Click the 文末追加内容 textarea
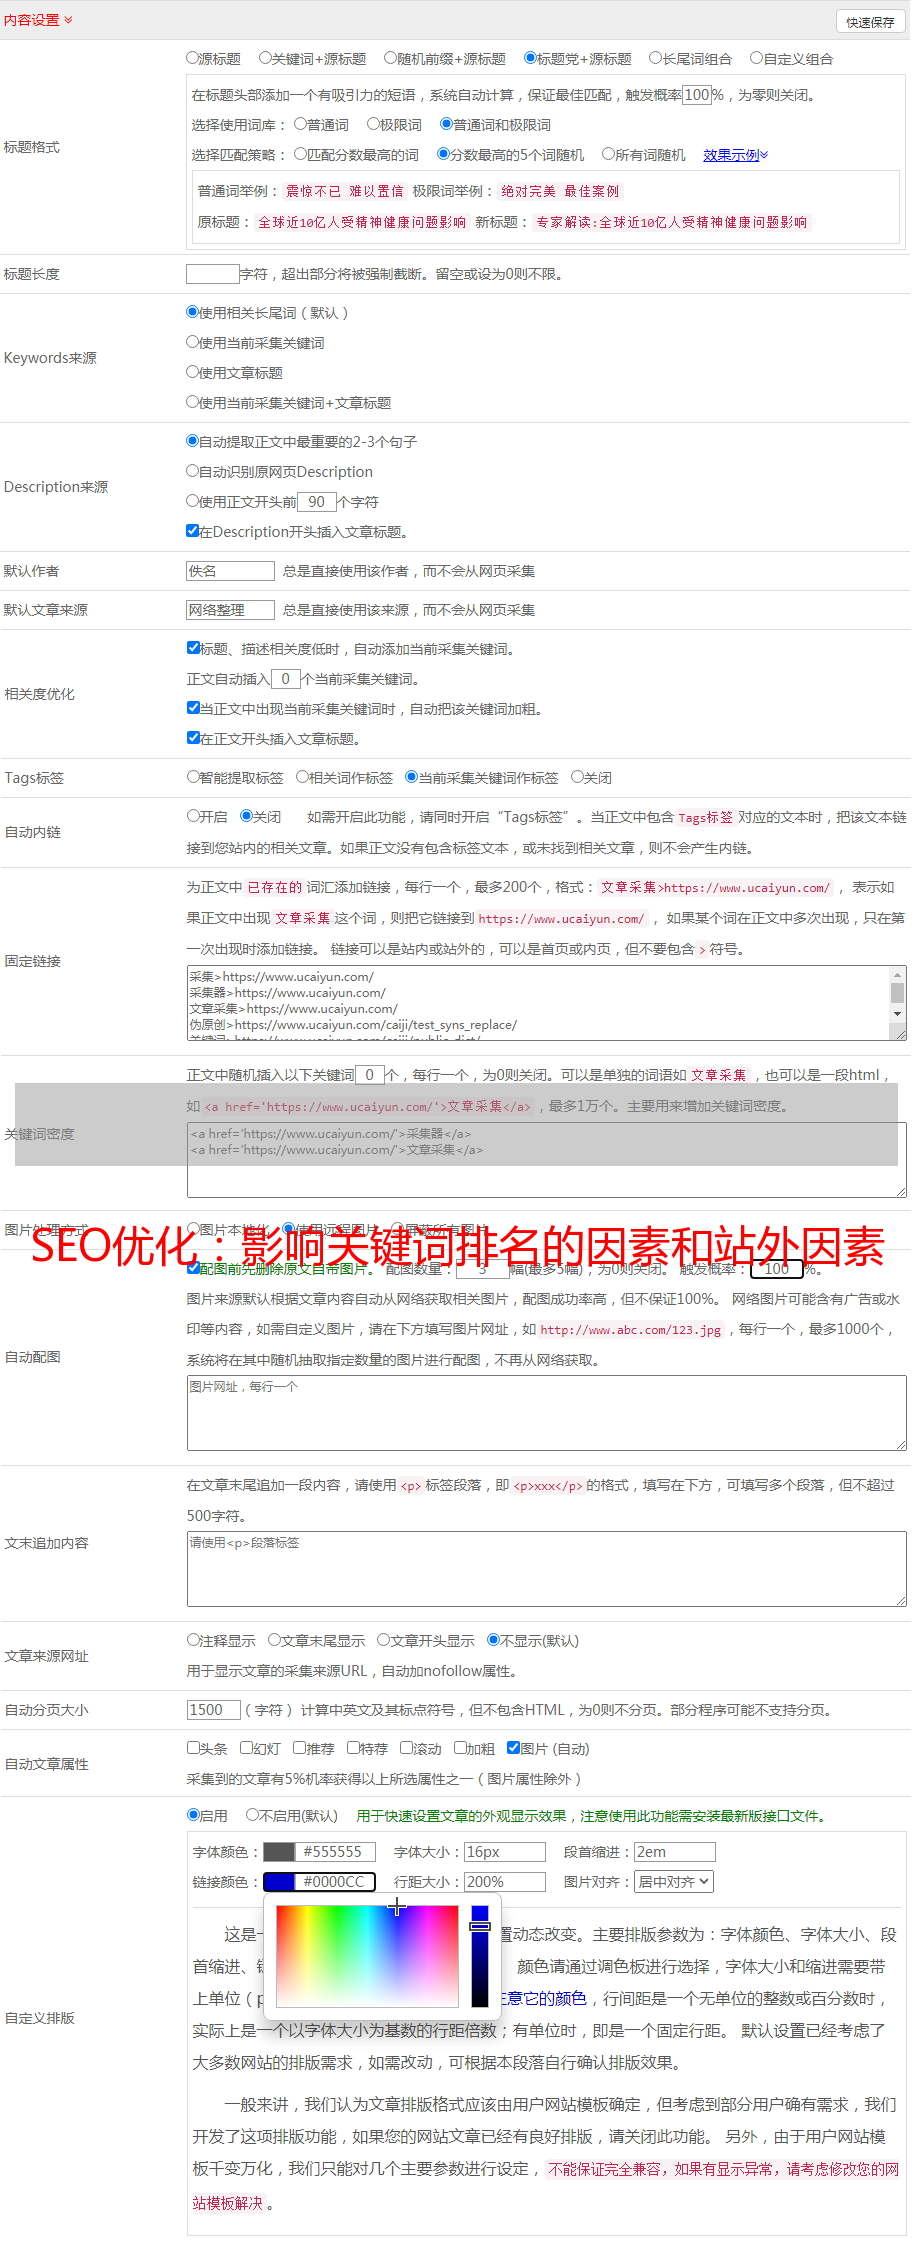This screenshot has height=2249, width=912. tap(547, 1569)
